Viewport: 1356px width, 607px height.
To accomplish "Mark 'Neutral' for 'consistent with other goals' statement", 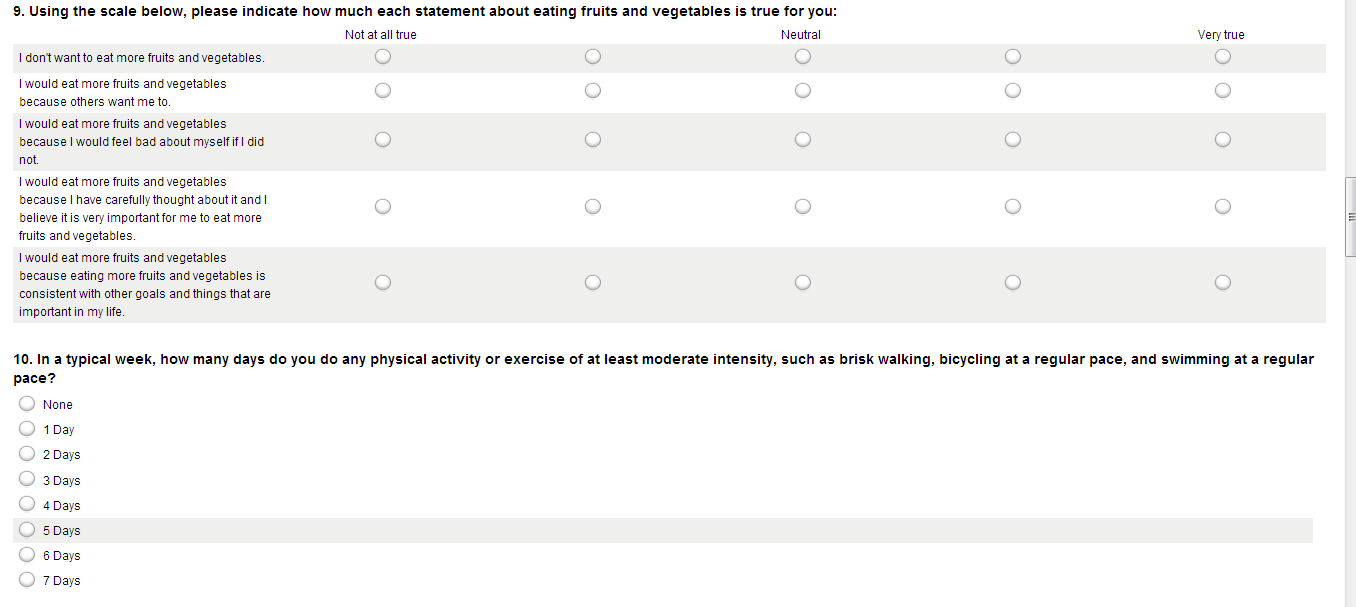I will point(802,283).
